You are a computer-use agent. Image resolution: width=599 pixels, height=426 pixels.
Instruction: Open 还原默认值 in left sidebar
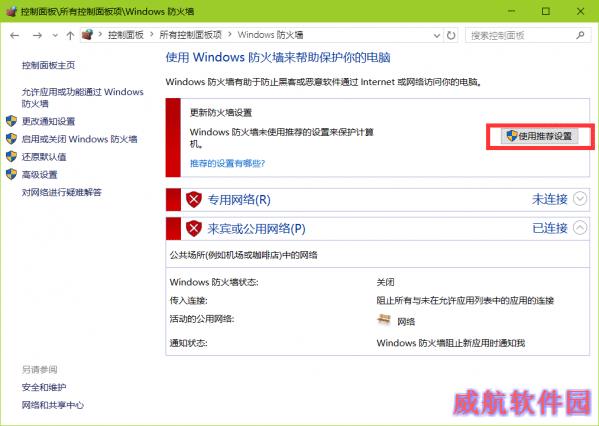point(44,157)
